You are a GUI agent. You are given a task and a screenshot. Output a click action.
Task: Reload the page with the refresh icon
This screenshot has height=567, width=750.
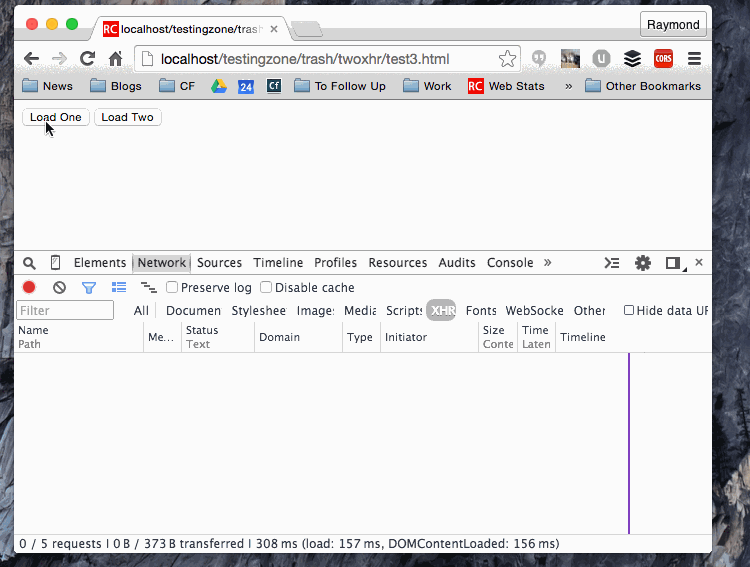point(88,59)
